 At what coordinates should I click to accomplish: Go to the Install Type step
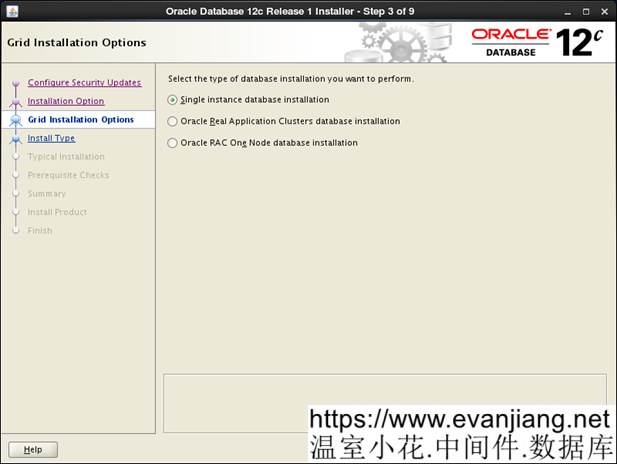[x=51, y=139]
